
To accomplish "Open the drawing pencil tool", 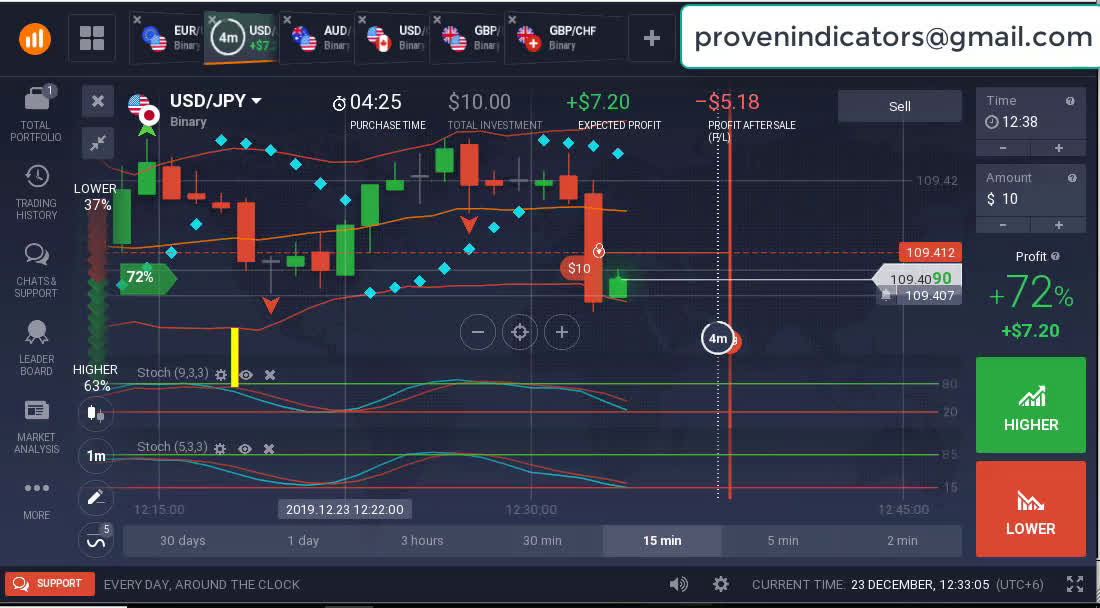I will 96,497.
